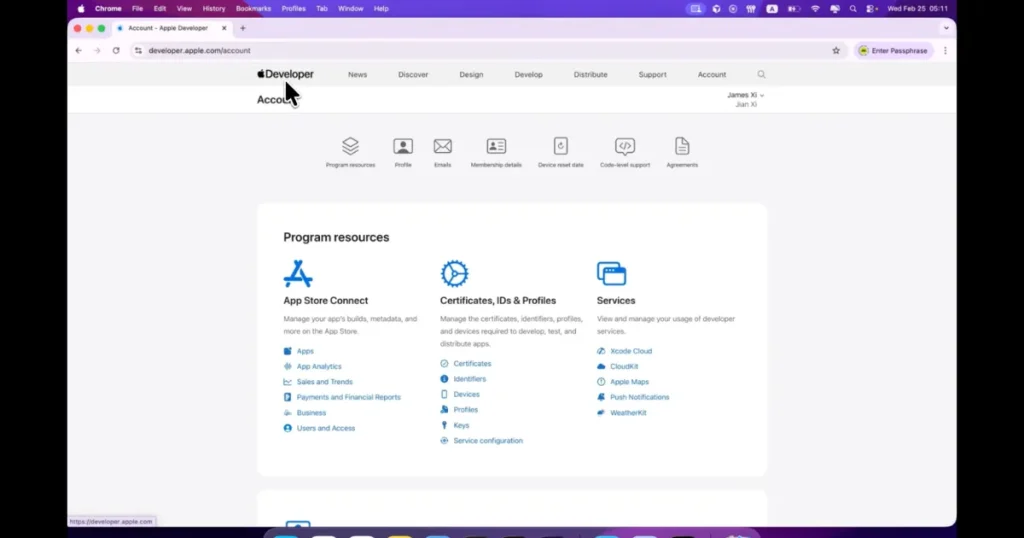
Task: Open Users and Access link
Action: click(x=326, y=428)
